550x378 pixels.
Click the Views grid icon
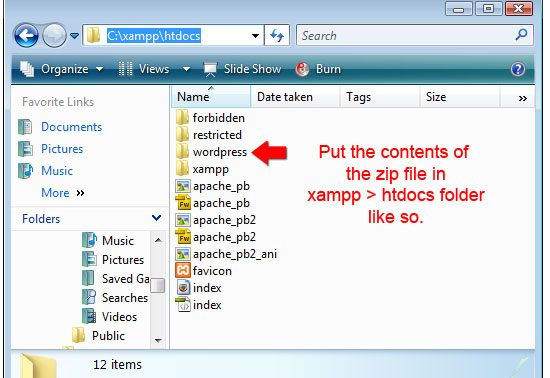(125, 69)
